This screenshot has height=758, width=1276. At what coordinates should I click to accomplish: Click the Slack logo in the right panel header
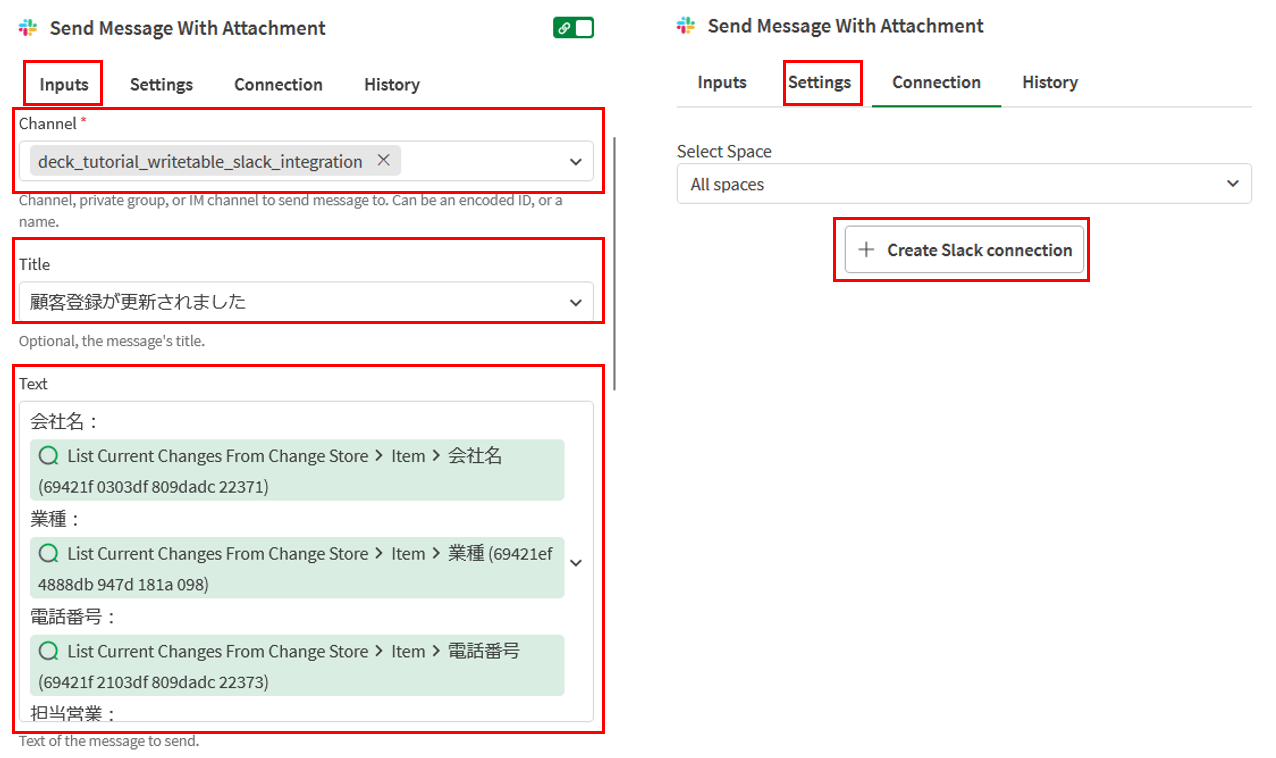(x=685, y=26)
